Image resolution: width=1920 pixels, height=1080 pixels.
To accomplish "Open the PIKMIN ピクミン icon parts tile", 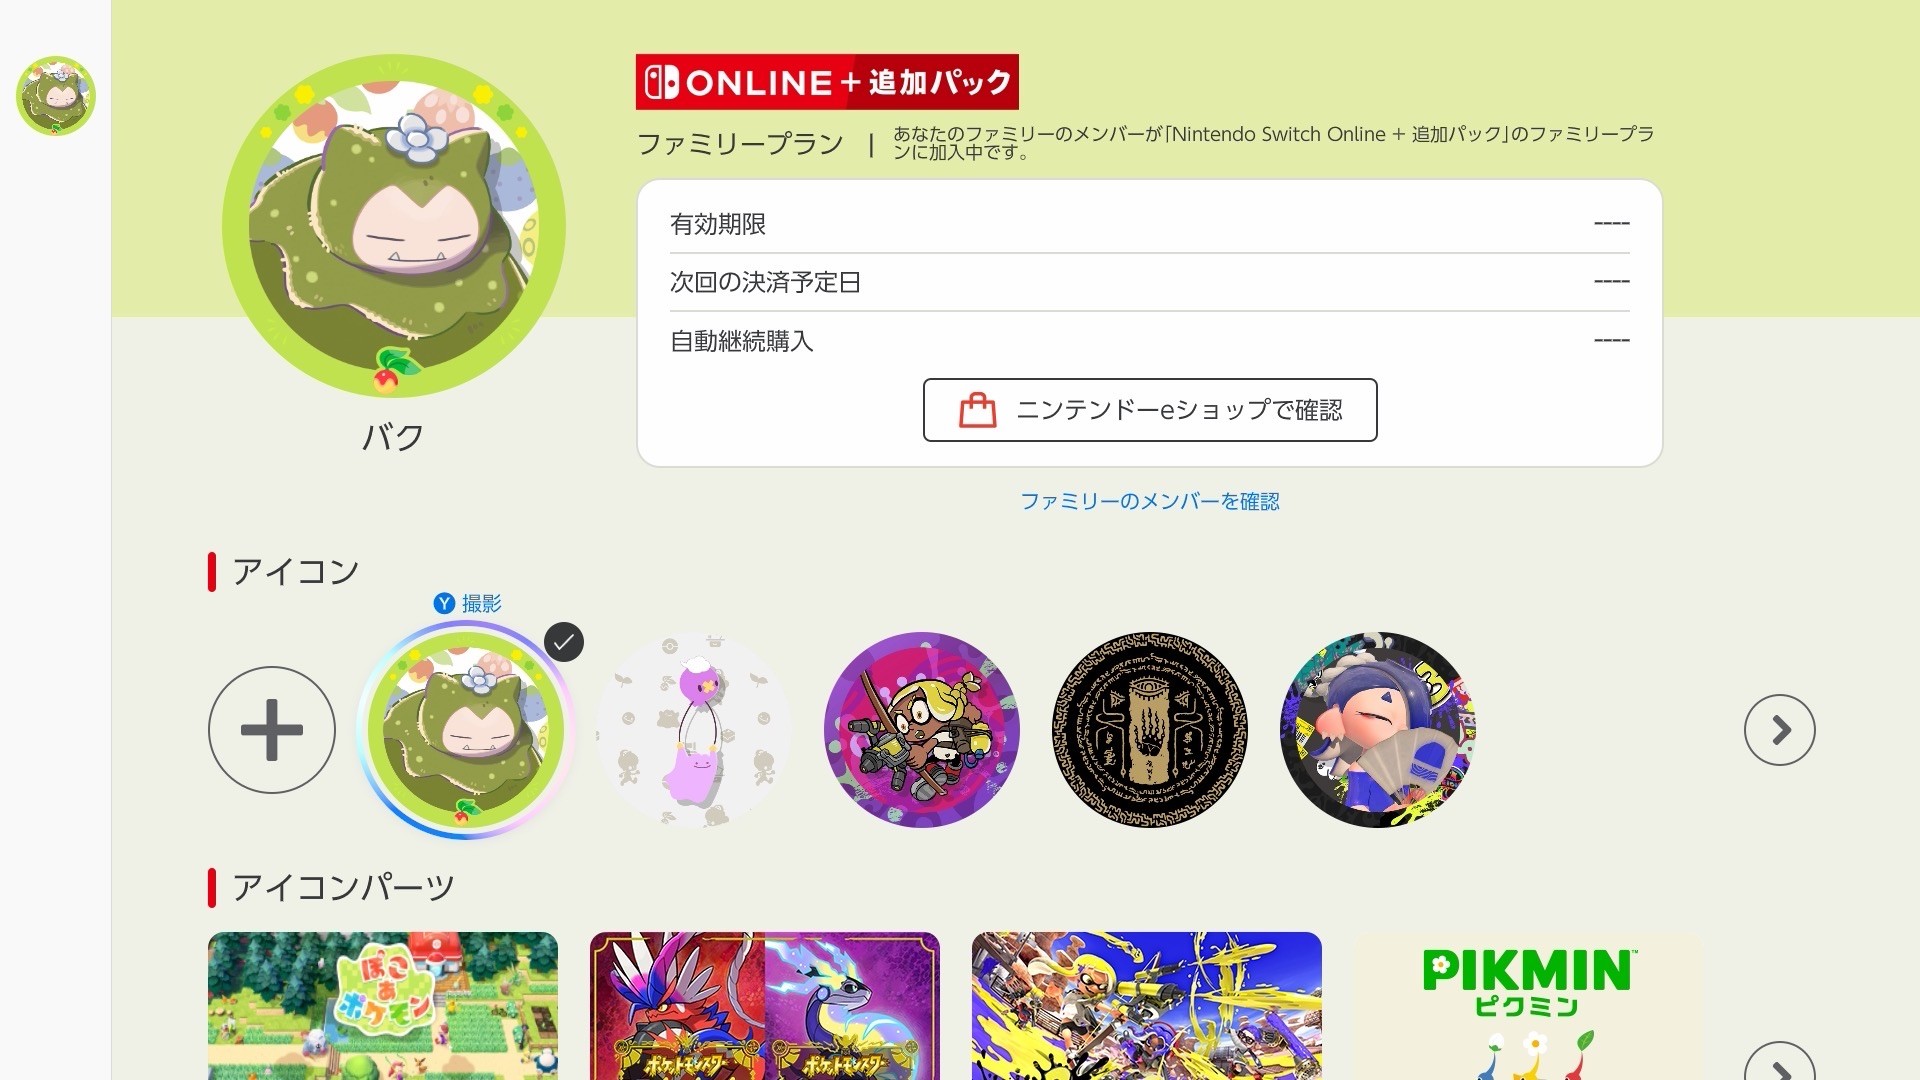I will coord(1529,1006).
